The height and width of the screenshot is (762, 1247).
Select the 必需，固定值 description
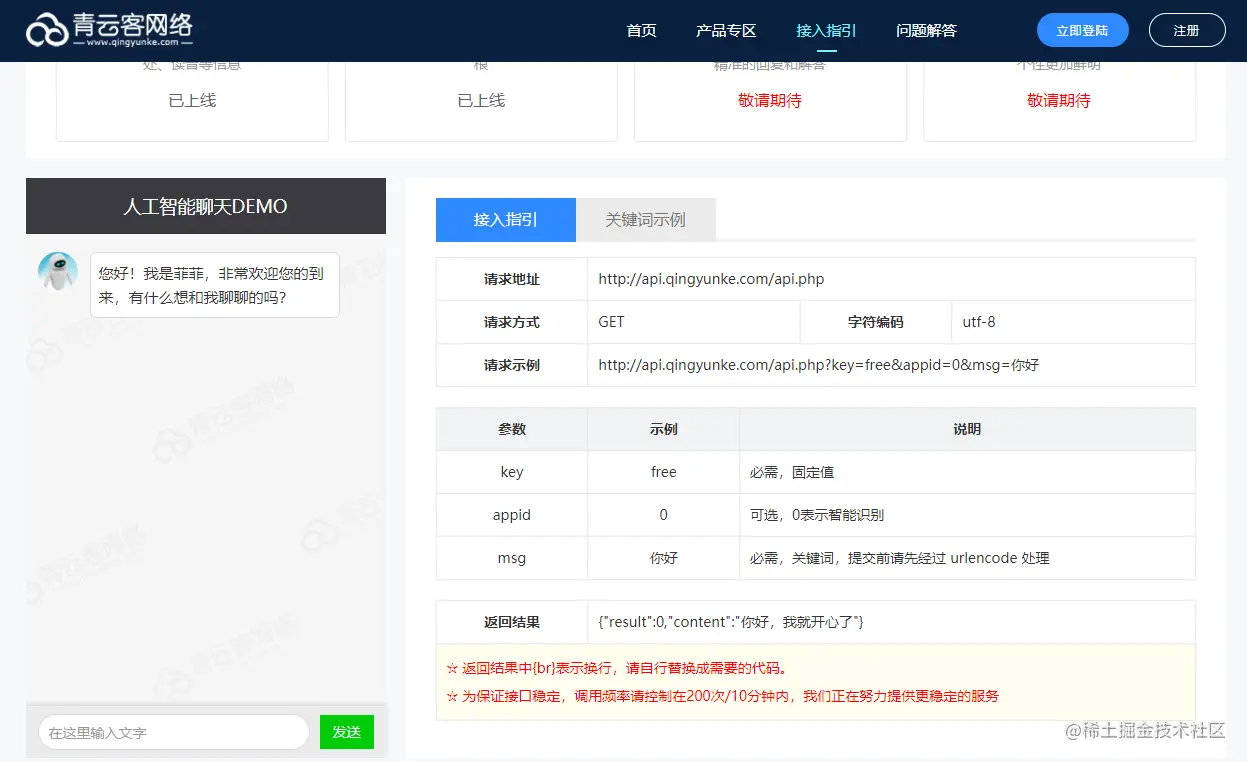tap(792, 472)
